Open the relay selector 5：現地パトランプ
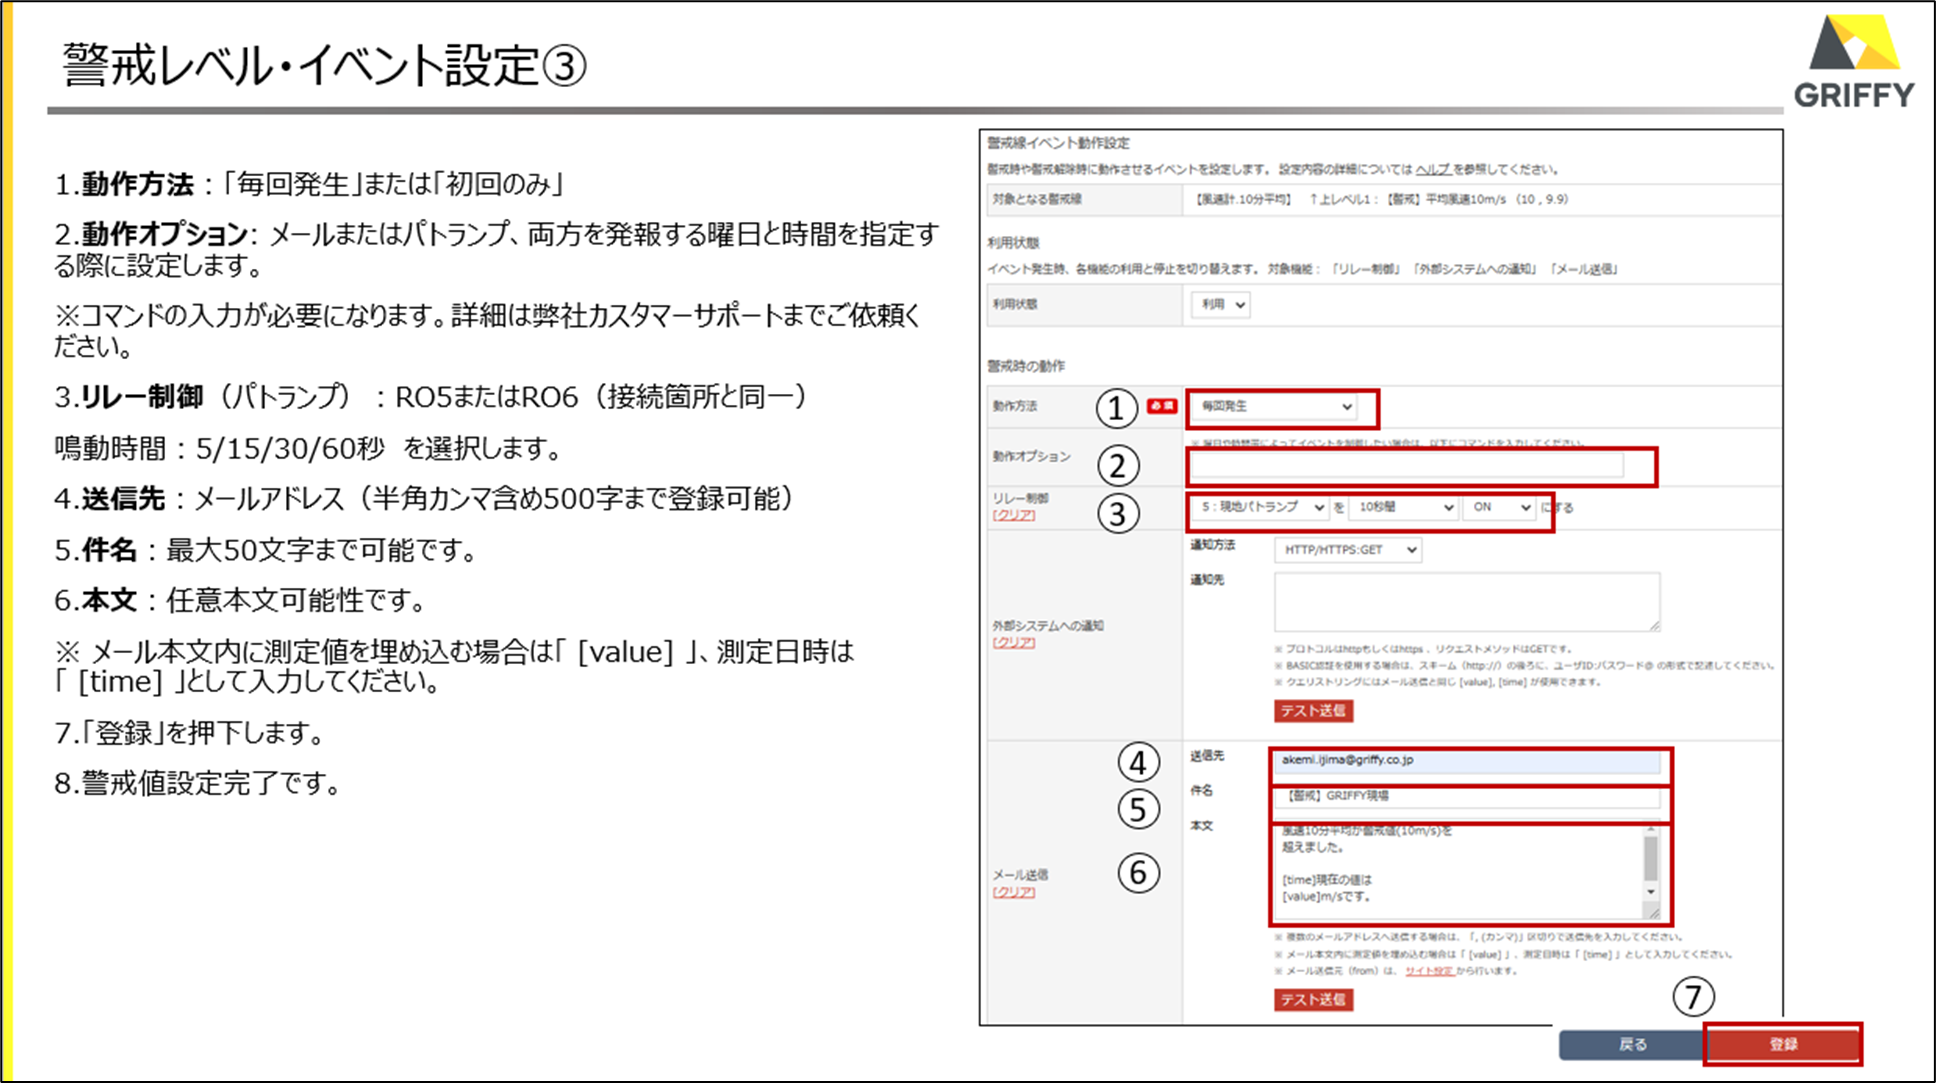 click(x=1262, y=508)
